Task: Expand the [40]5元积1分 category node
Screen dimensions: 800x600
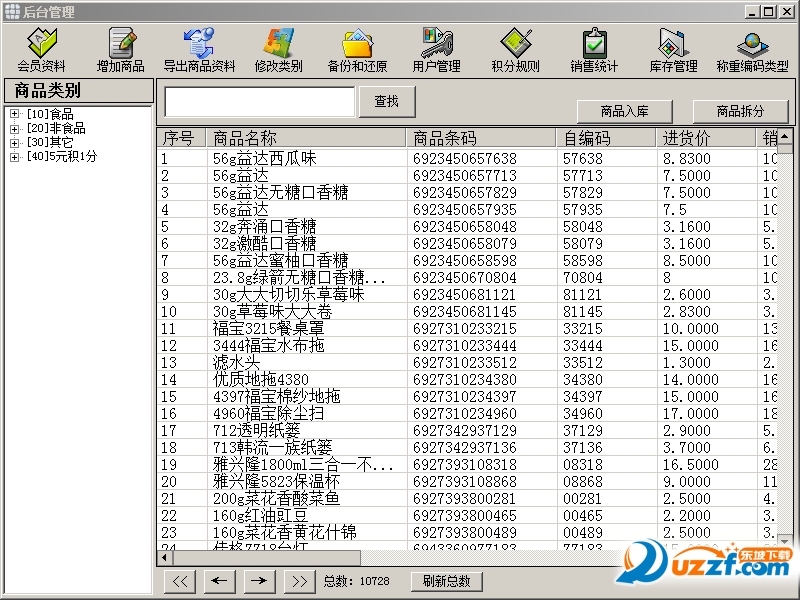Action: point(14,157)
